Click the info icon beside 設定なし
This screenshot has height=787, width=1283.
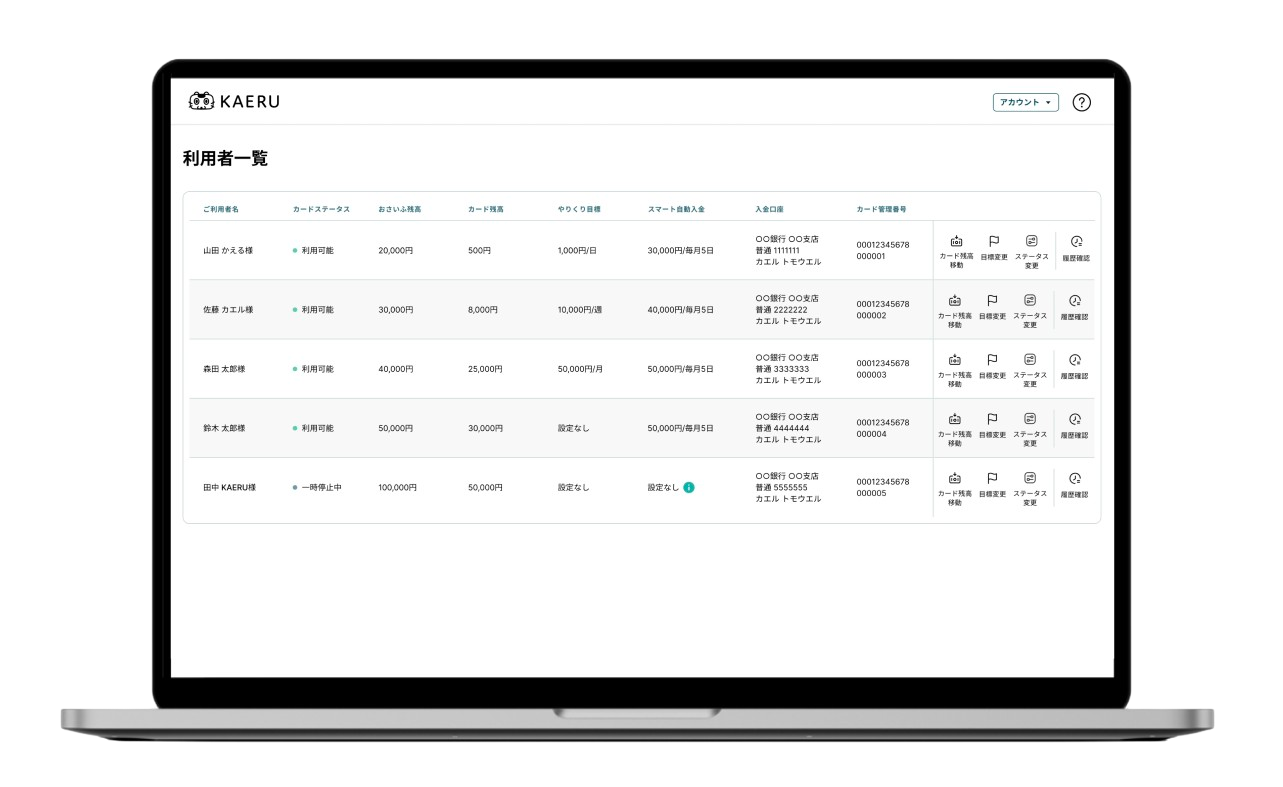[x=689, y=488]
